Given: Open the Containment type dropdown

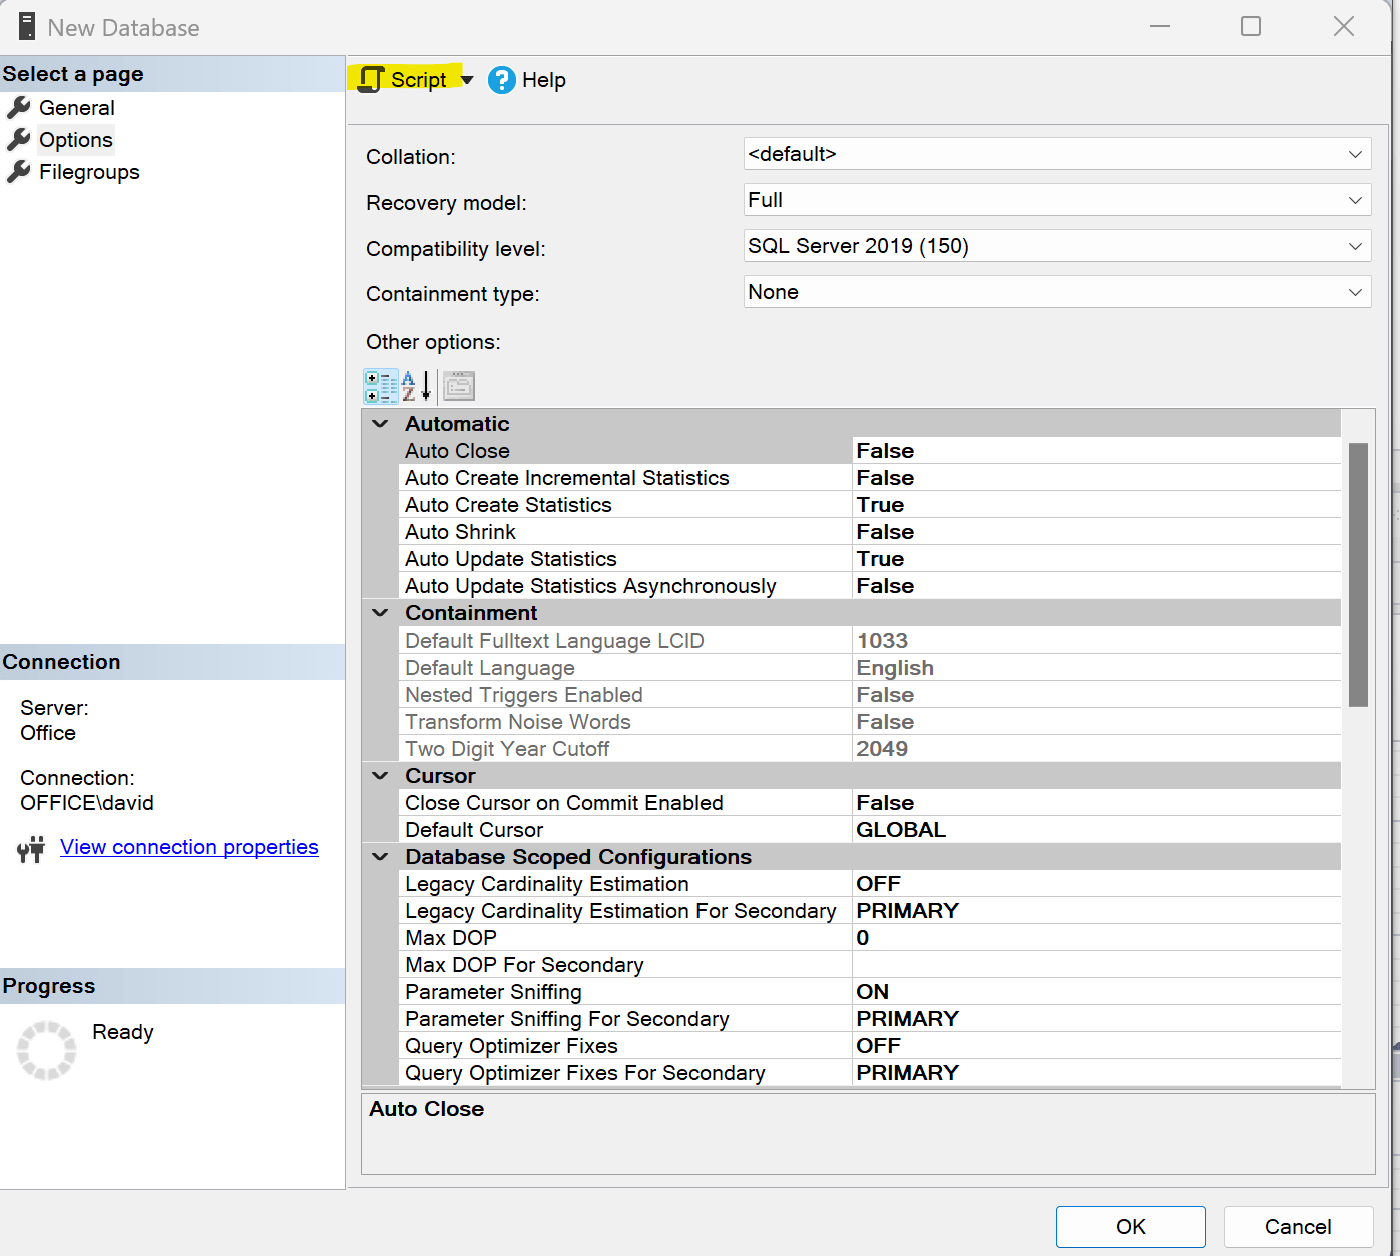Looking at the screenshot, I should tap(1355, 291).
